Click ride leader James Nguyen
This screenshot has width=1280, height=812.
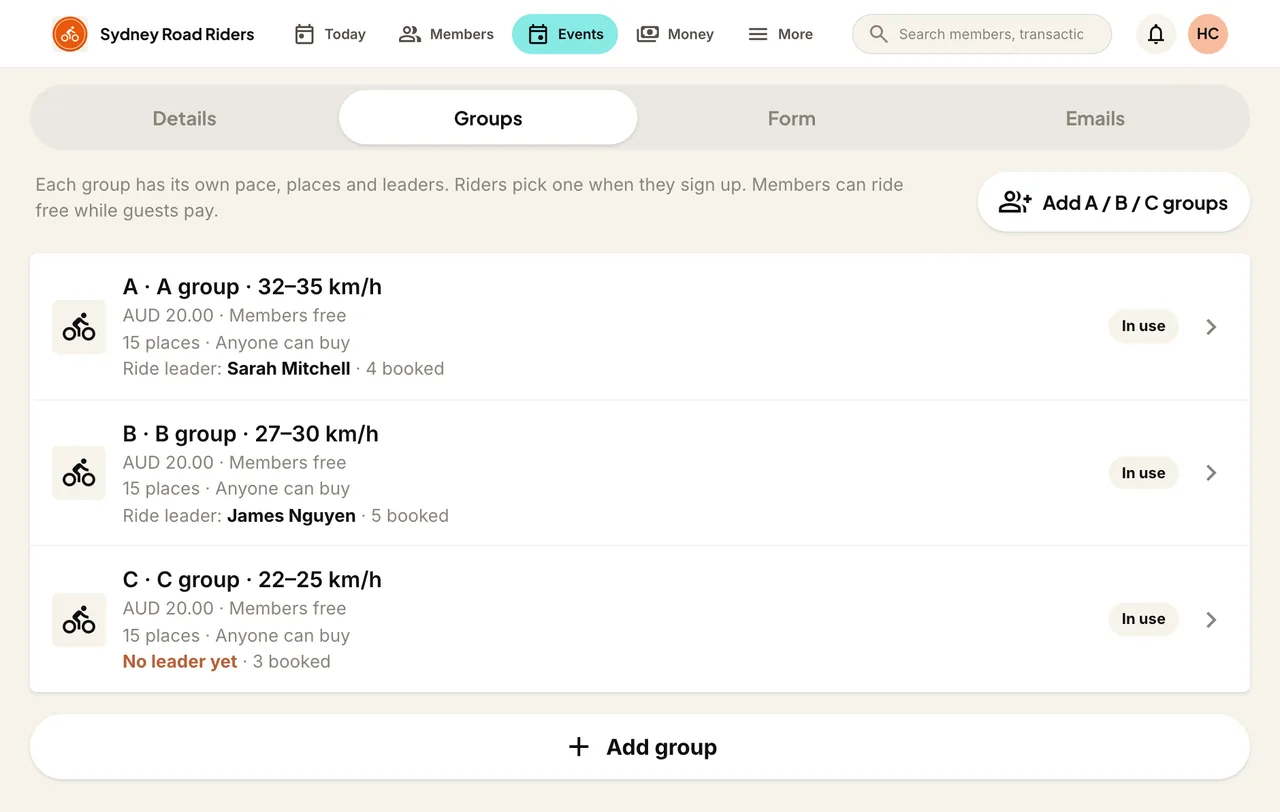pyautogui.click(x=291, y=516)
